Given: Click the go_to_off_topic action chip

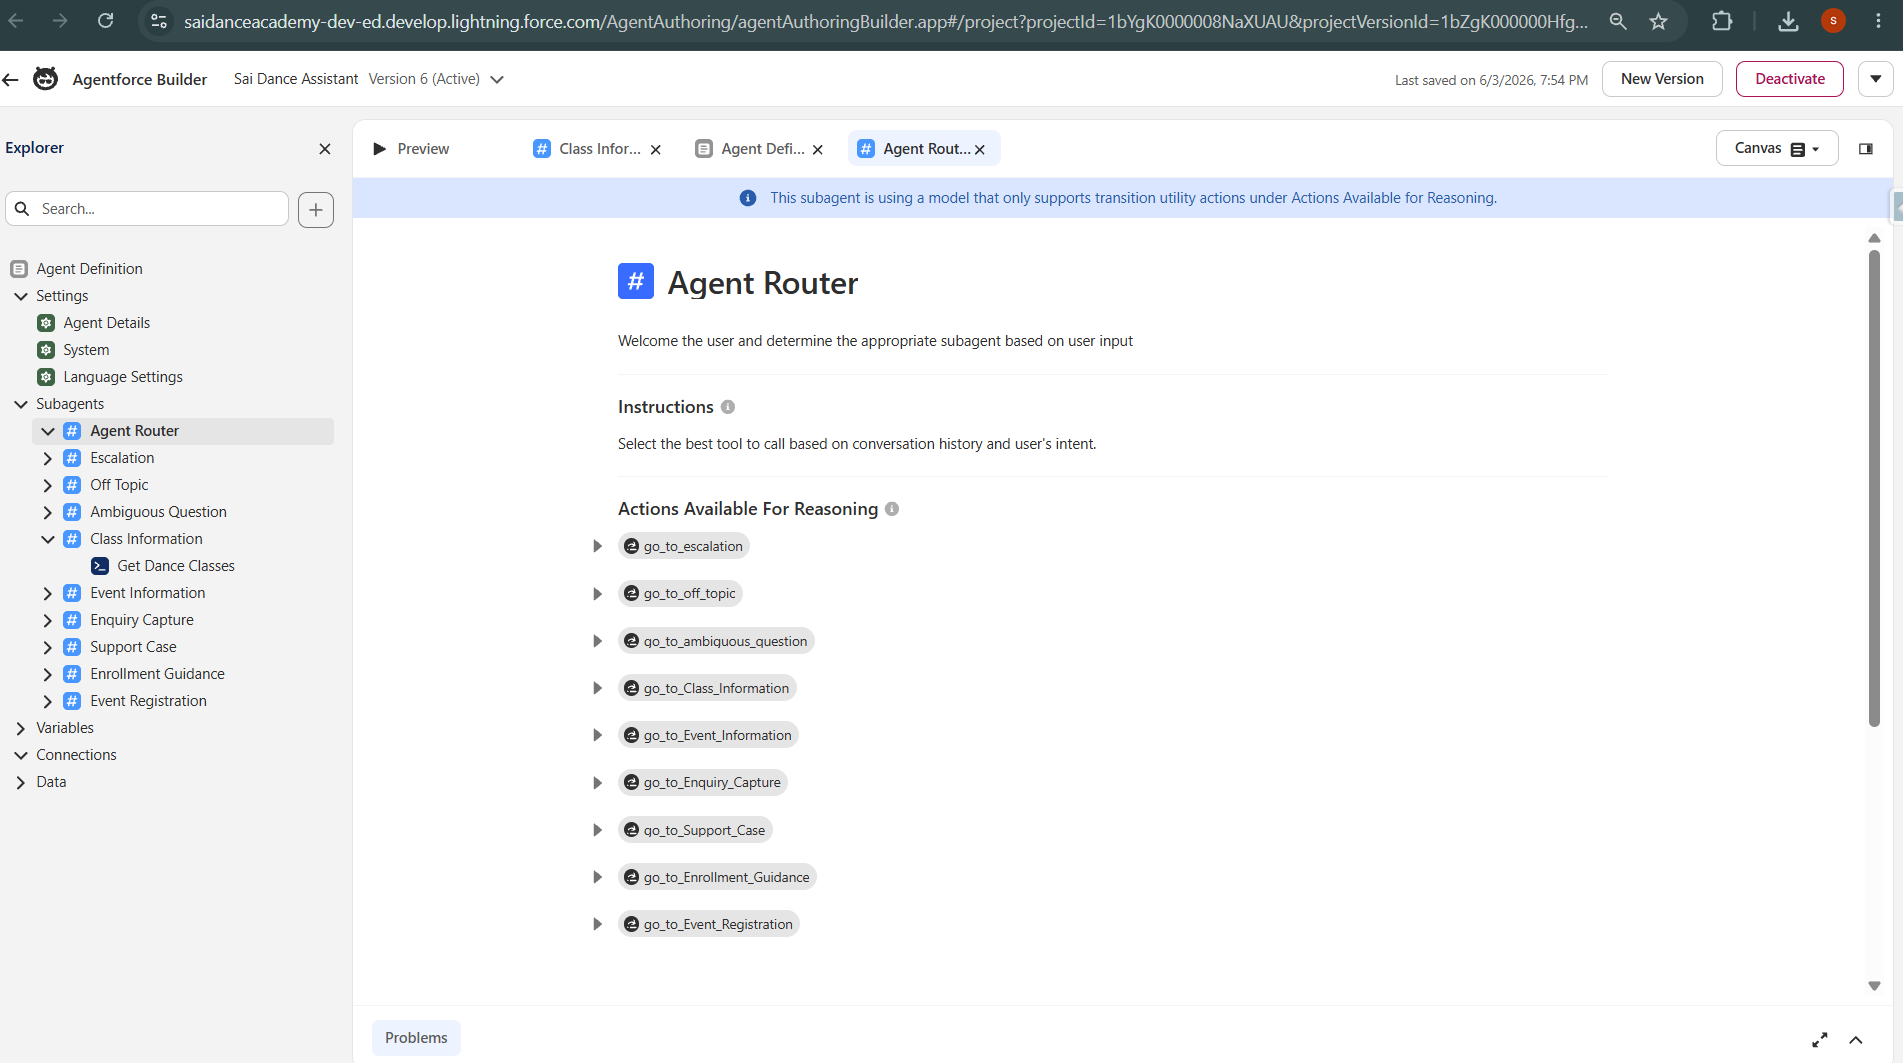Looking at the screenshot, I should click(x=680, y=593).
